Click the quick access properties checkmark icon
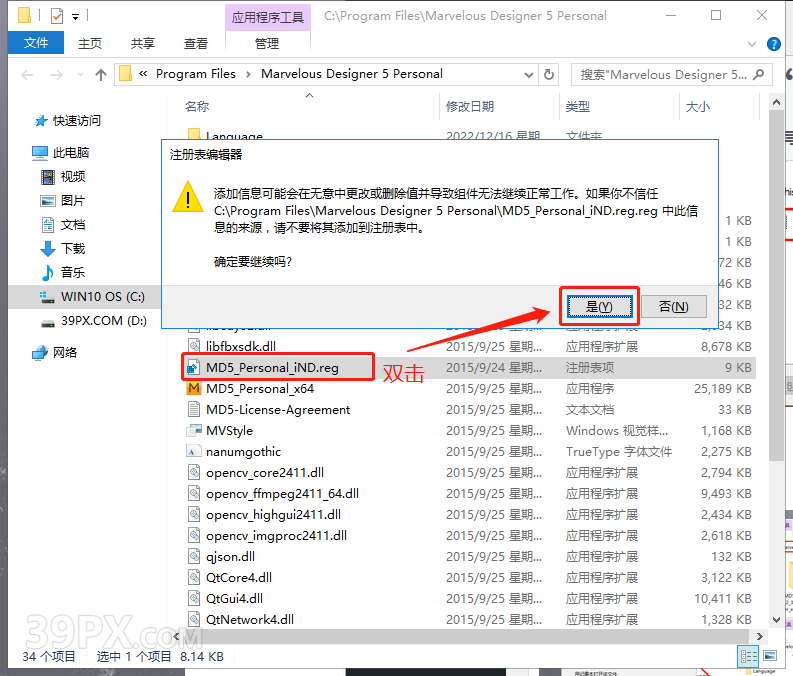 click(x=57, y=16)
